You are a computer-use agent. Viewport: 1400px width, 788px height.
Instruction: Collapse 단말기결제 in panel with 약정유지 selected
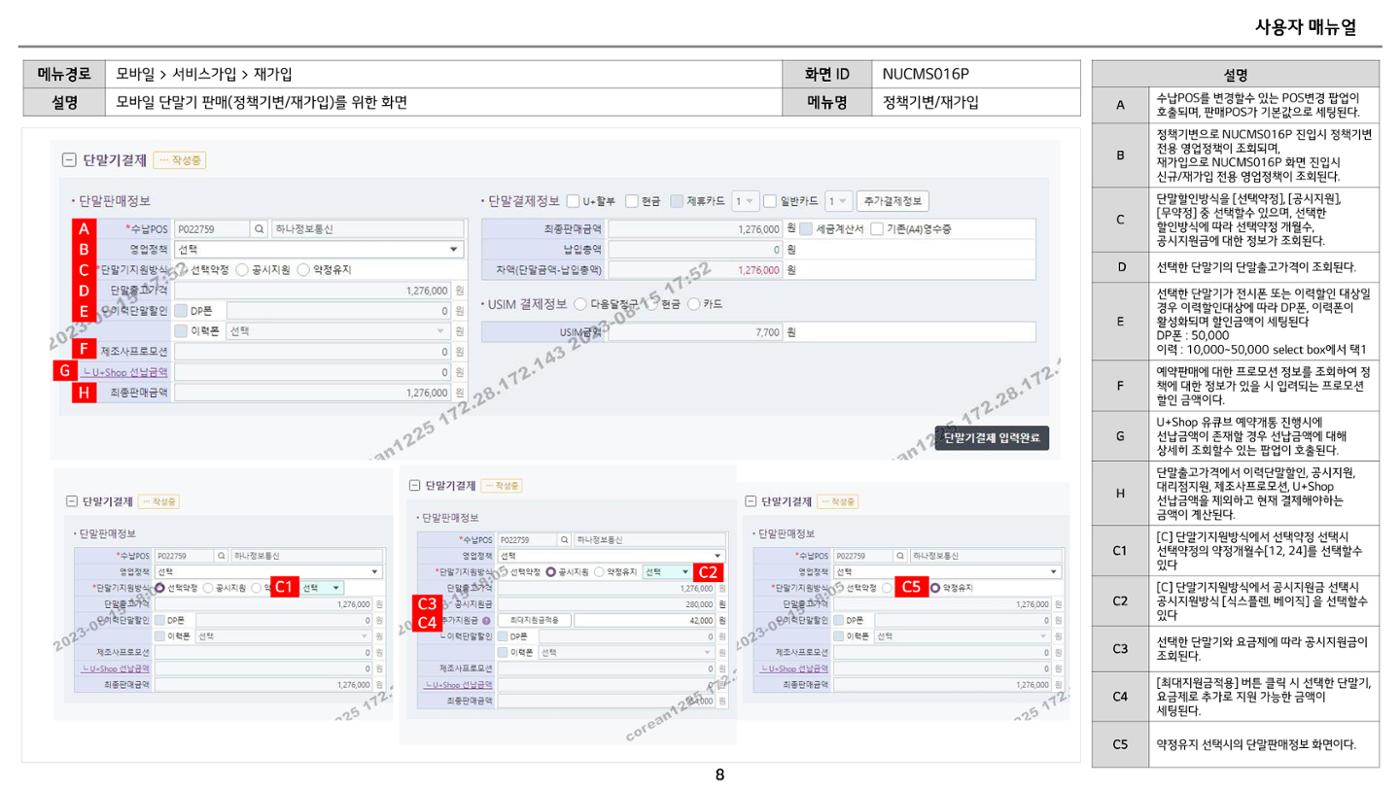[x=751, y=501]
